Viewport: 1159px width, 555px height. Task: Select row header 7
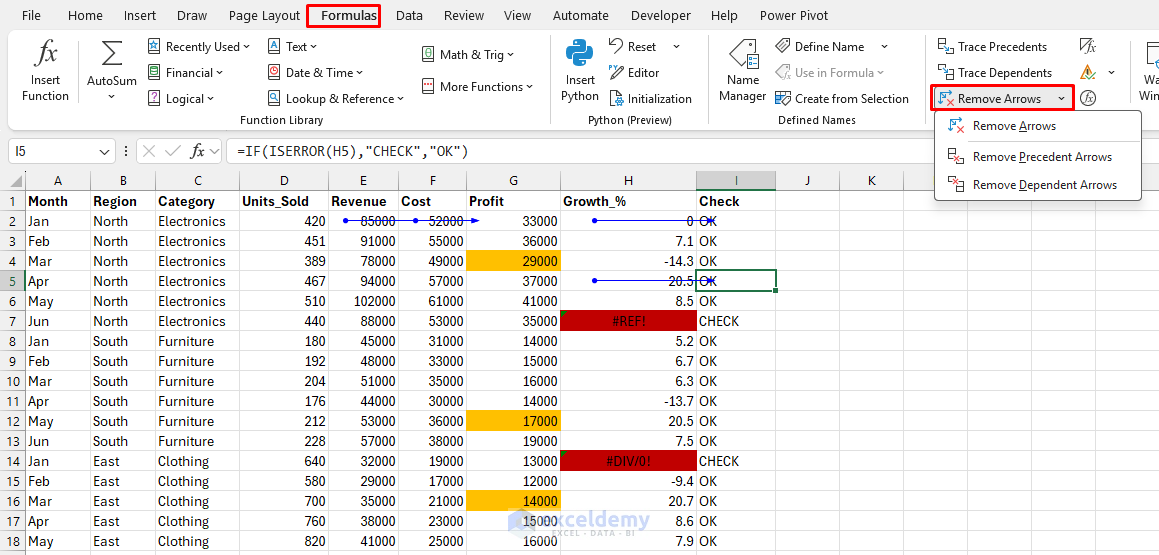click(x=13, y=321)
